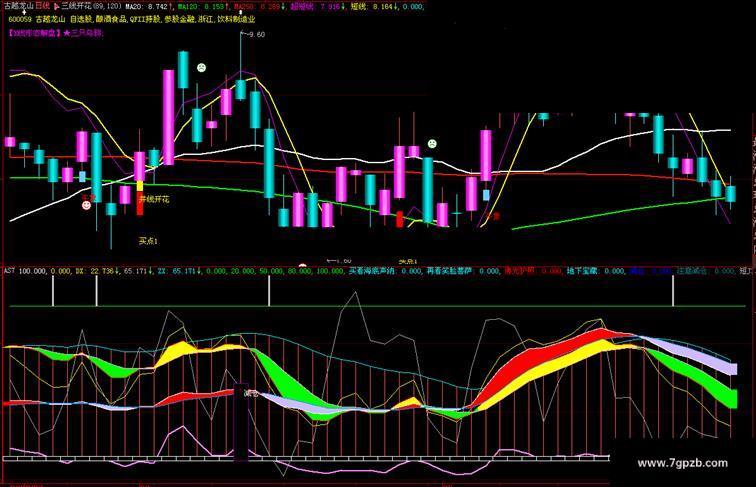Click sad-face marker above mid-chart cyan candle
This screenshot has width=756, height=487.
tap(432, 144)
